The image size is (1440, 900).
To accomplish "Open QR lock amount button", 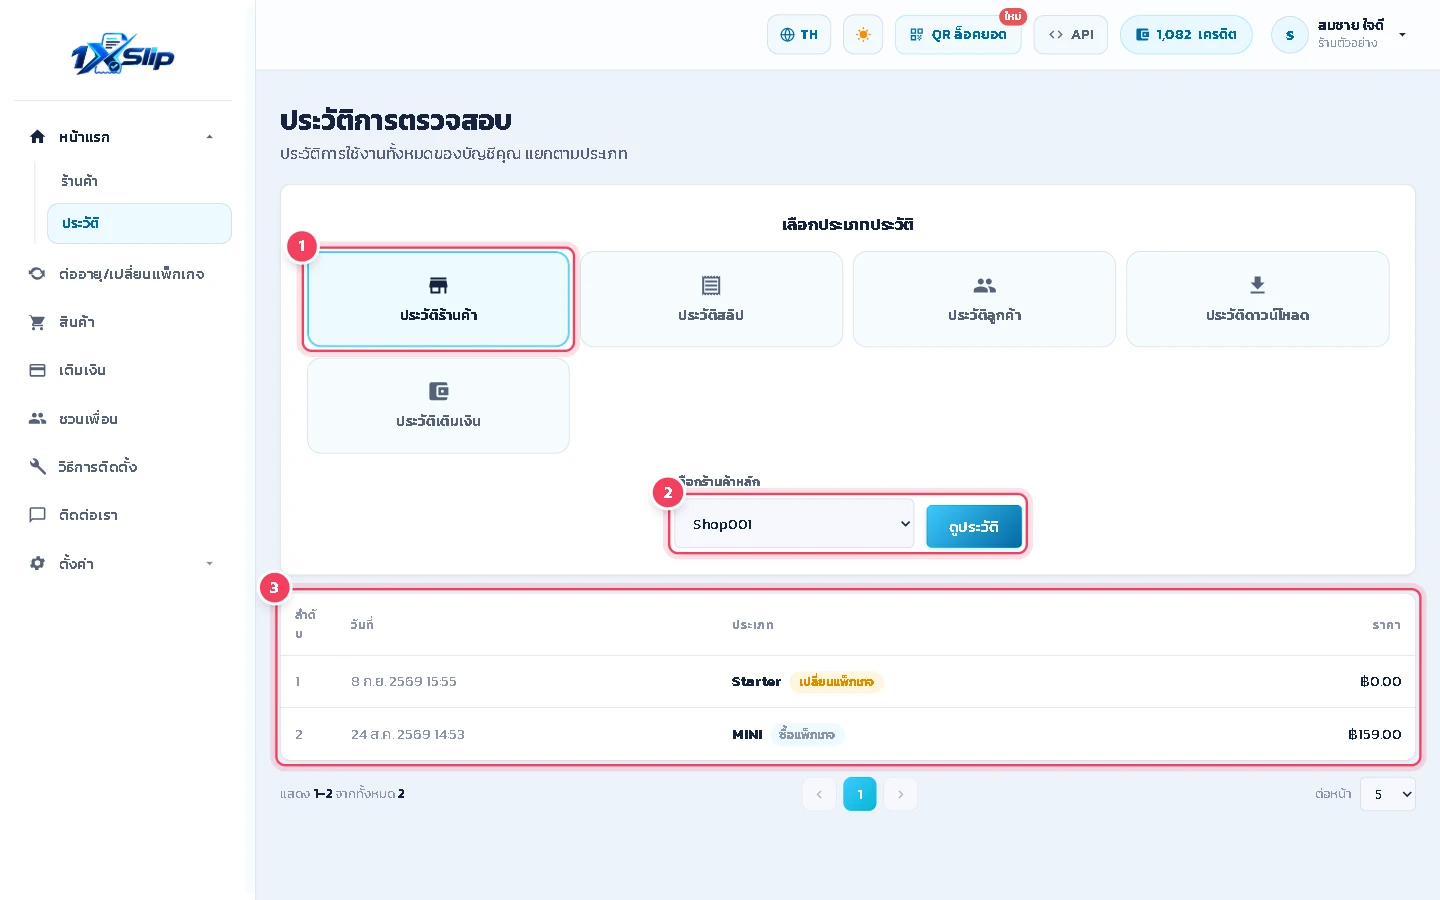I will pos(958,35).
